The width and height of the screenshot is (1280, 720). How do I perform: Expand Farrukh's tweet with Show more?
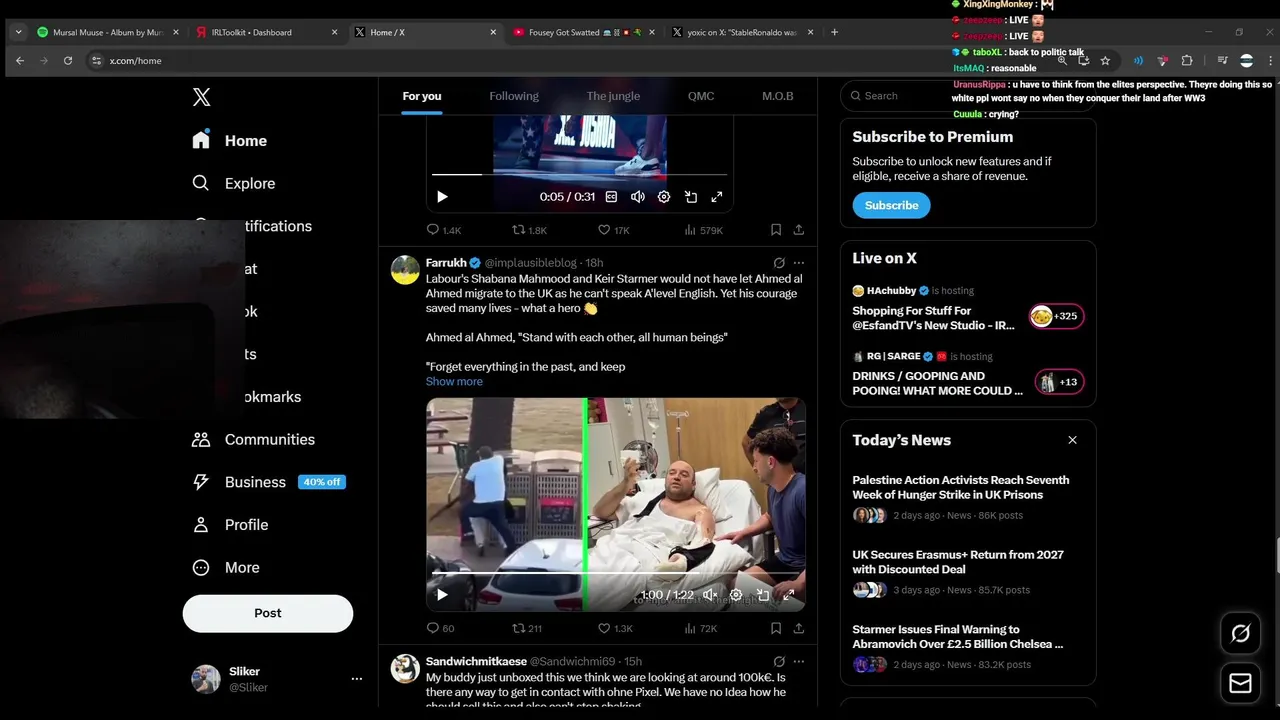pyautogui.click(x=454, y=381)
